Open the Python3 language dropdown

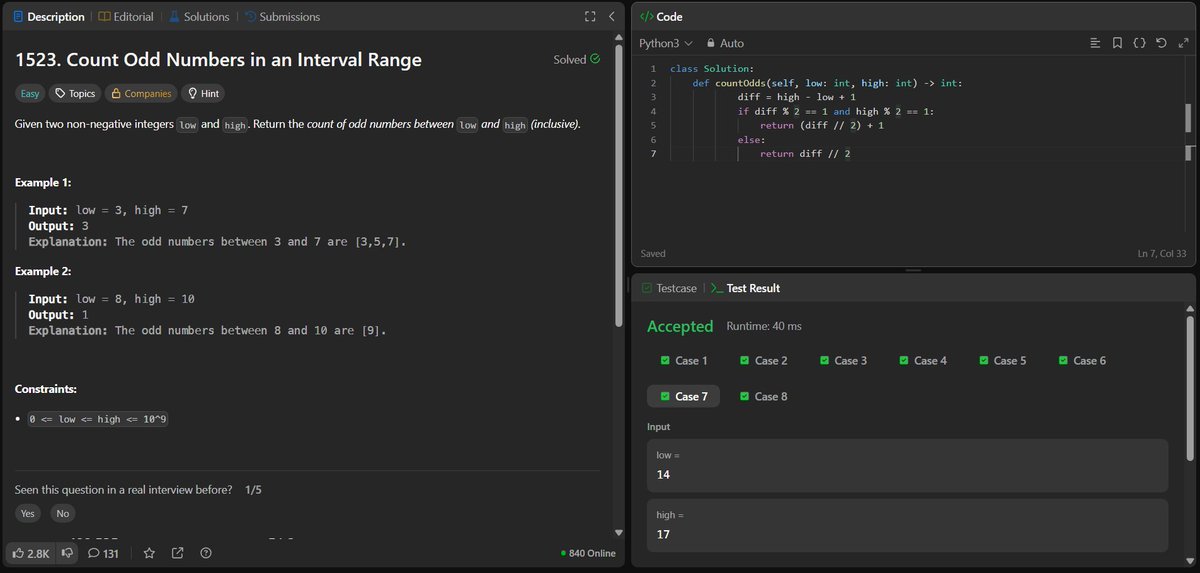[666, 43]
